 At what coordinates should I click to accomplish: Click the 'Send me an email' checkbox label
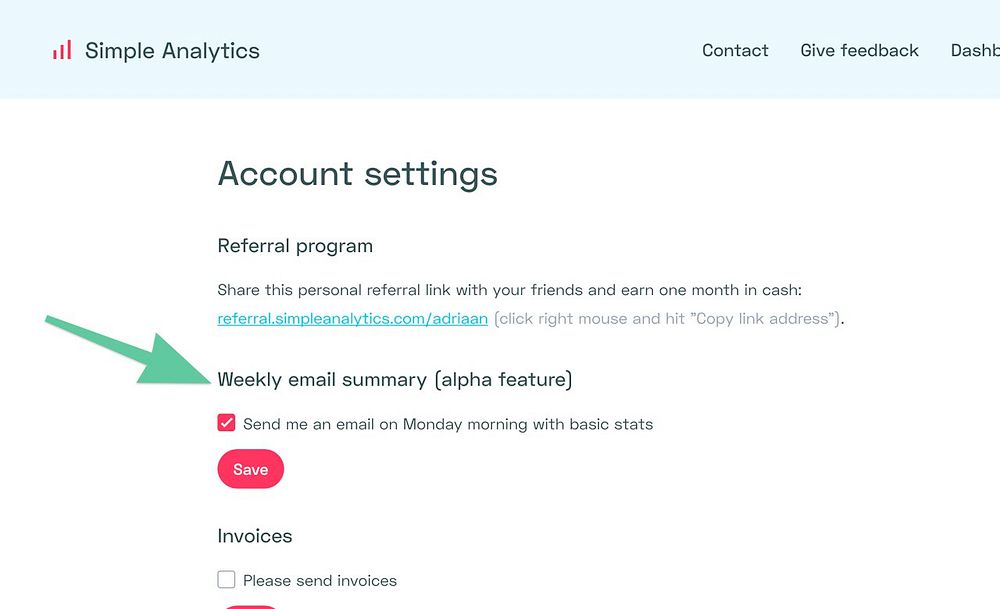(x=448, y=424)
